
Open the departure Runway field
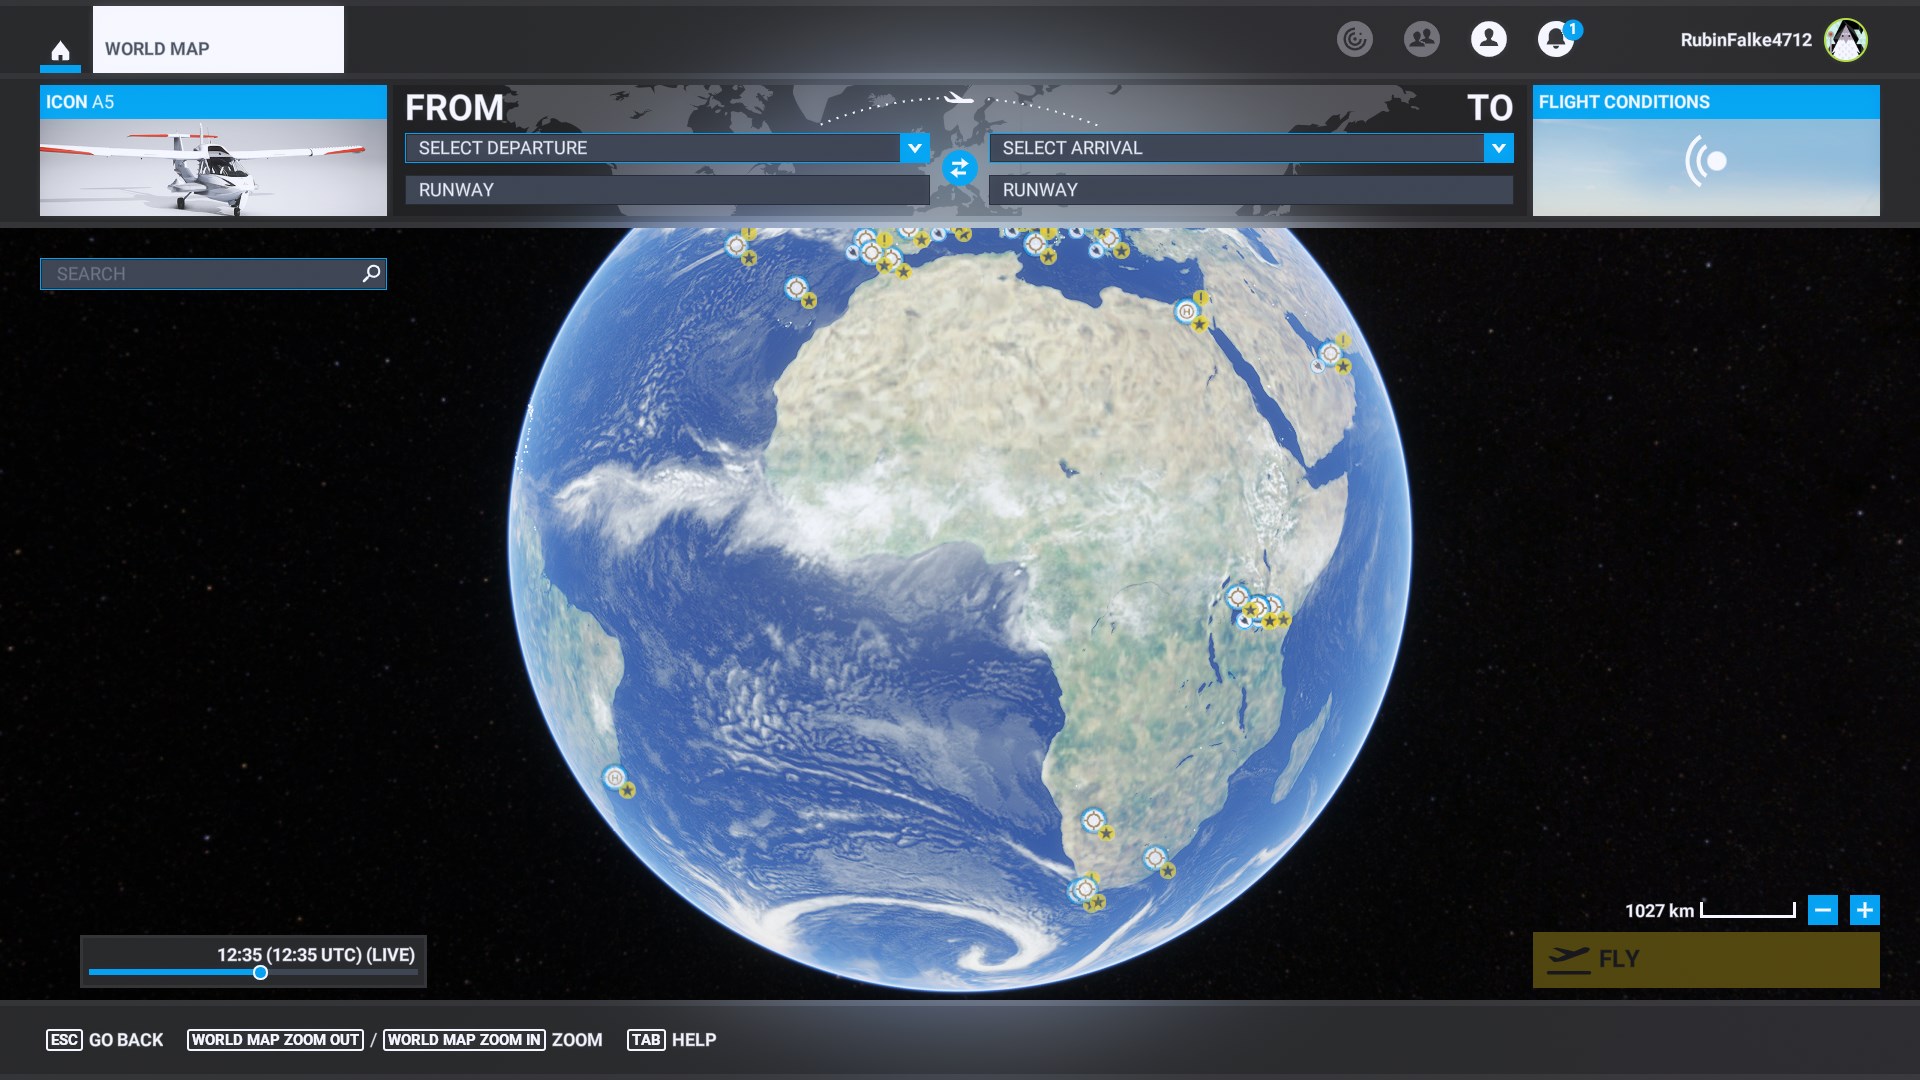[x=667, y=190]
